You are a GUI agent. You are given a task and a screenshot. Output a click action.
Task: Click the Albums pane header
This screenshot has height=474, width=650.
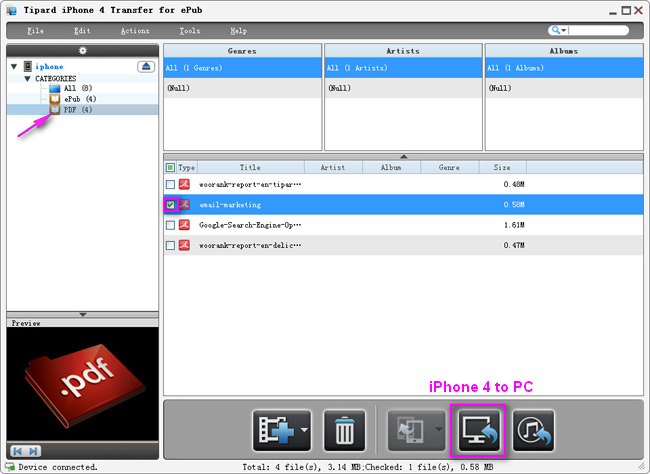point(564,51)
